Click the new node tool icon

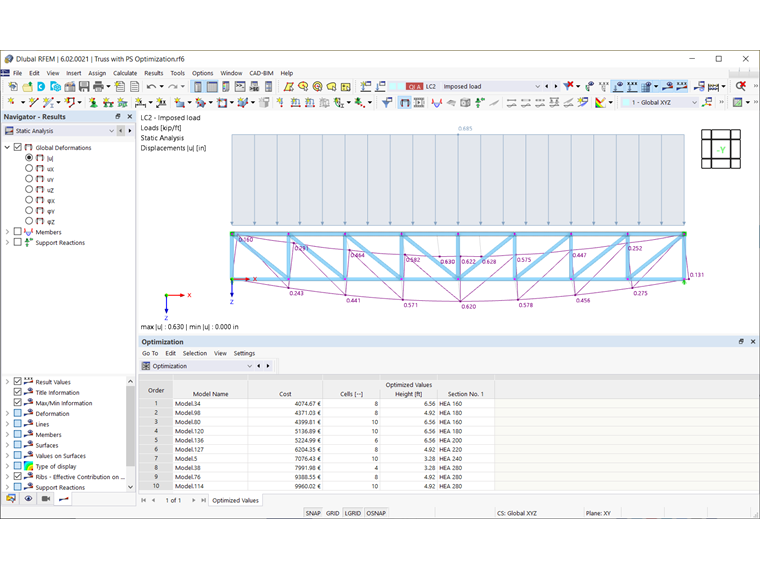point(11,102)
